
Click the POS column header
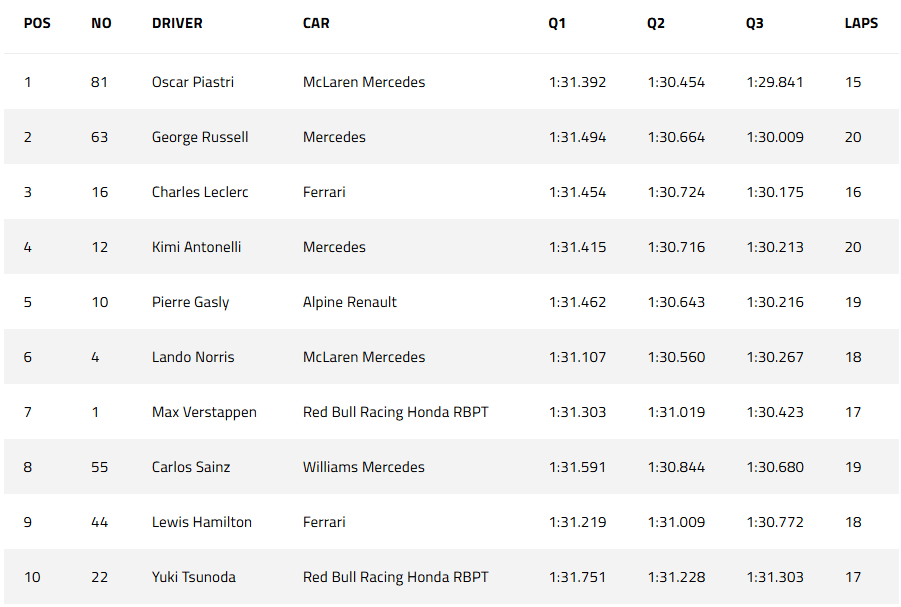[38, 23]
